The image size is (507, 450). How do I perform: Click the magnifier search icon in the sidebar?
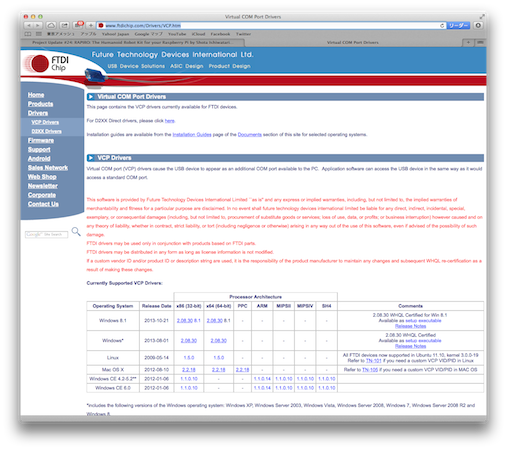click(x=76, y=231)
